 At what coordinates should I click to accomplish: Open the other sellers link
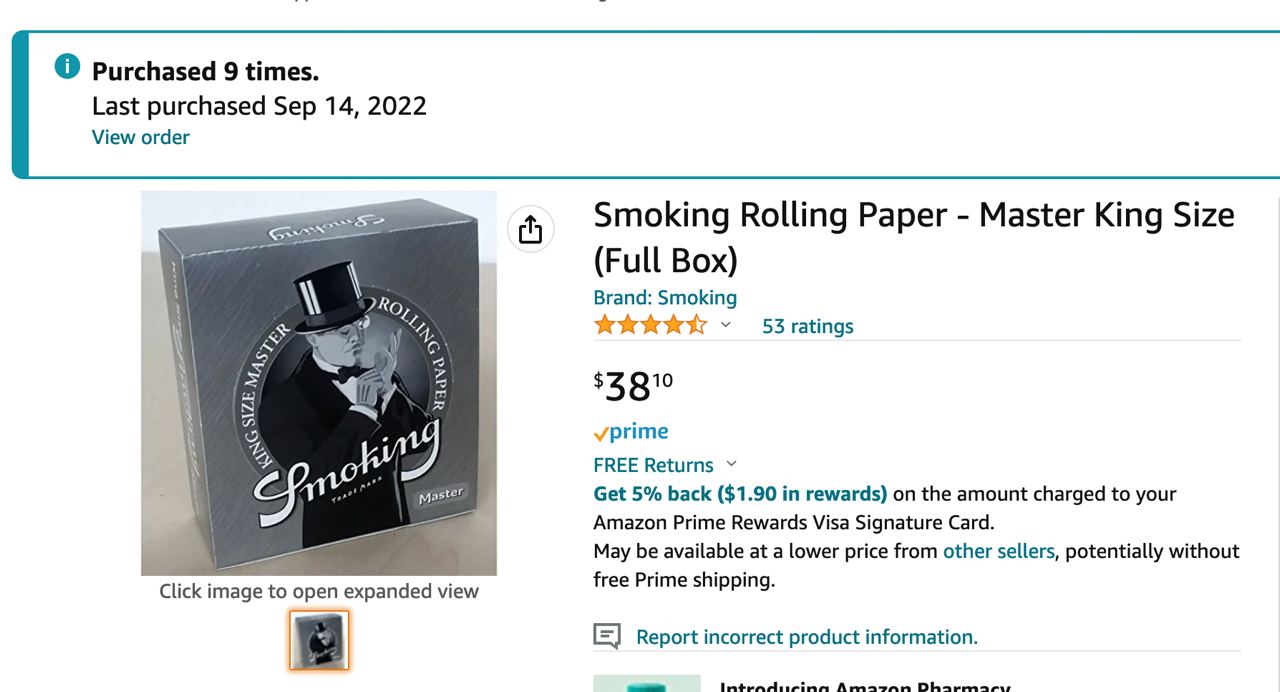pyautogui.click(x=998, y=551)
